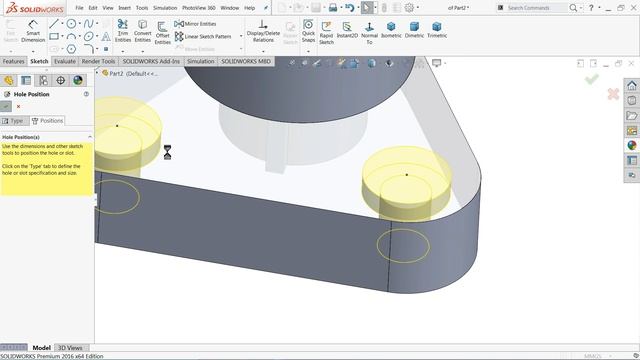Open Trim Entities dropdown arrow
640x360 pixels.
[x=122, y=51]
